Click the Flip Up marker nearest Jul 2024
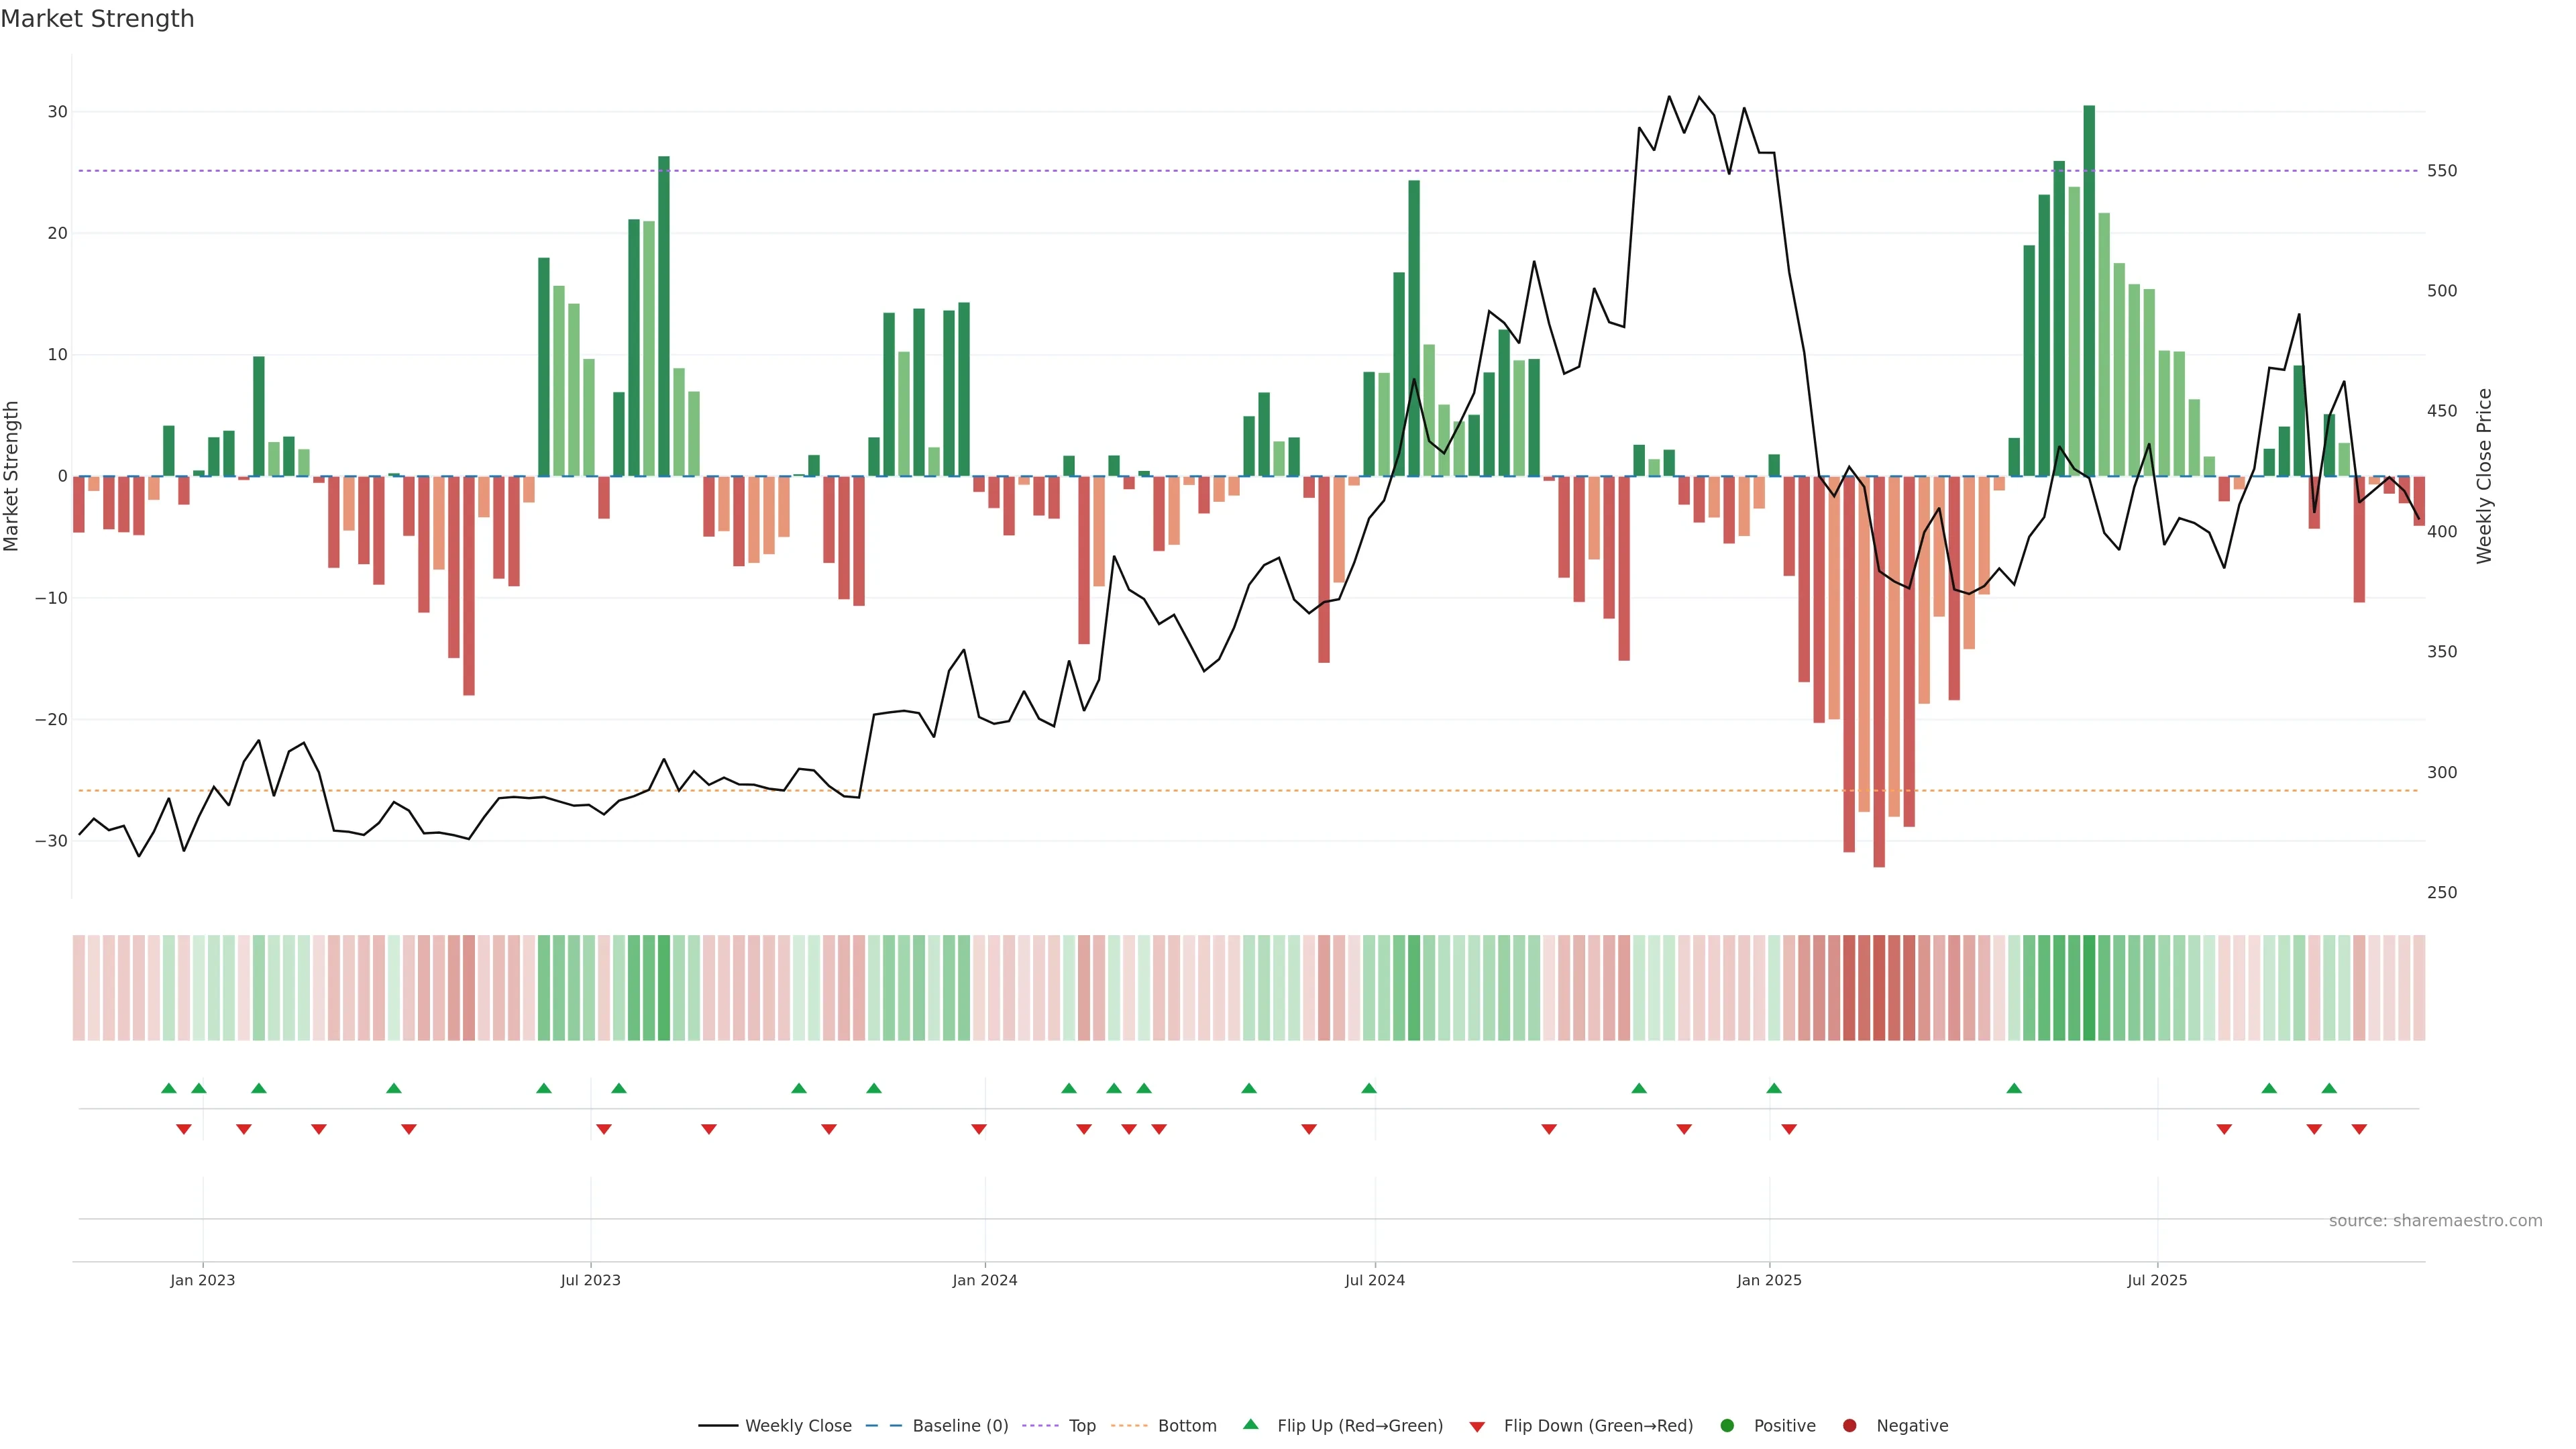 [x=1369, y=1088]
